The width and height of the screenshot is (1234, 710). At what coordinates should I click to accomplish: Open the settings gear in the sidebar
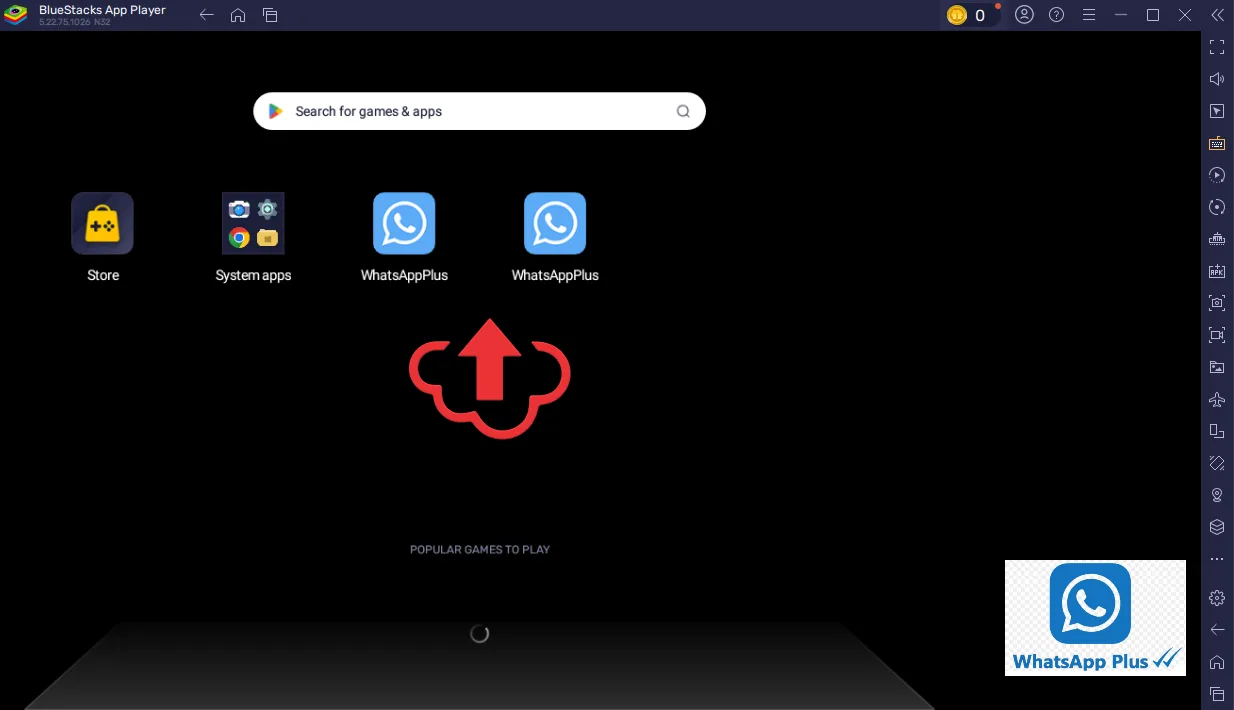(x=1217, y=598)
